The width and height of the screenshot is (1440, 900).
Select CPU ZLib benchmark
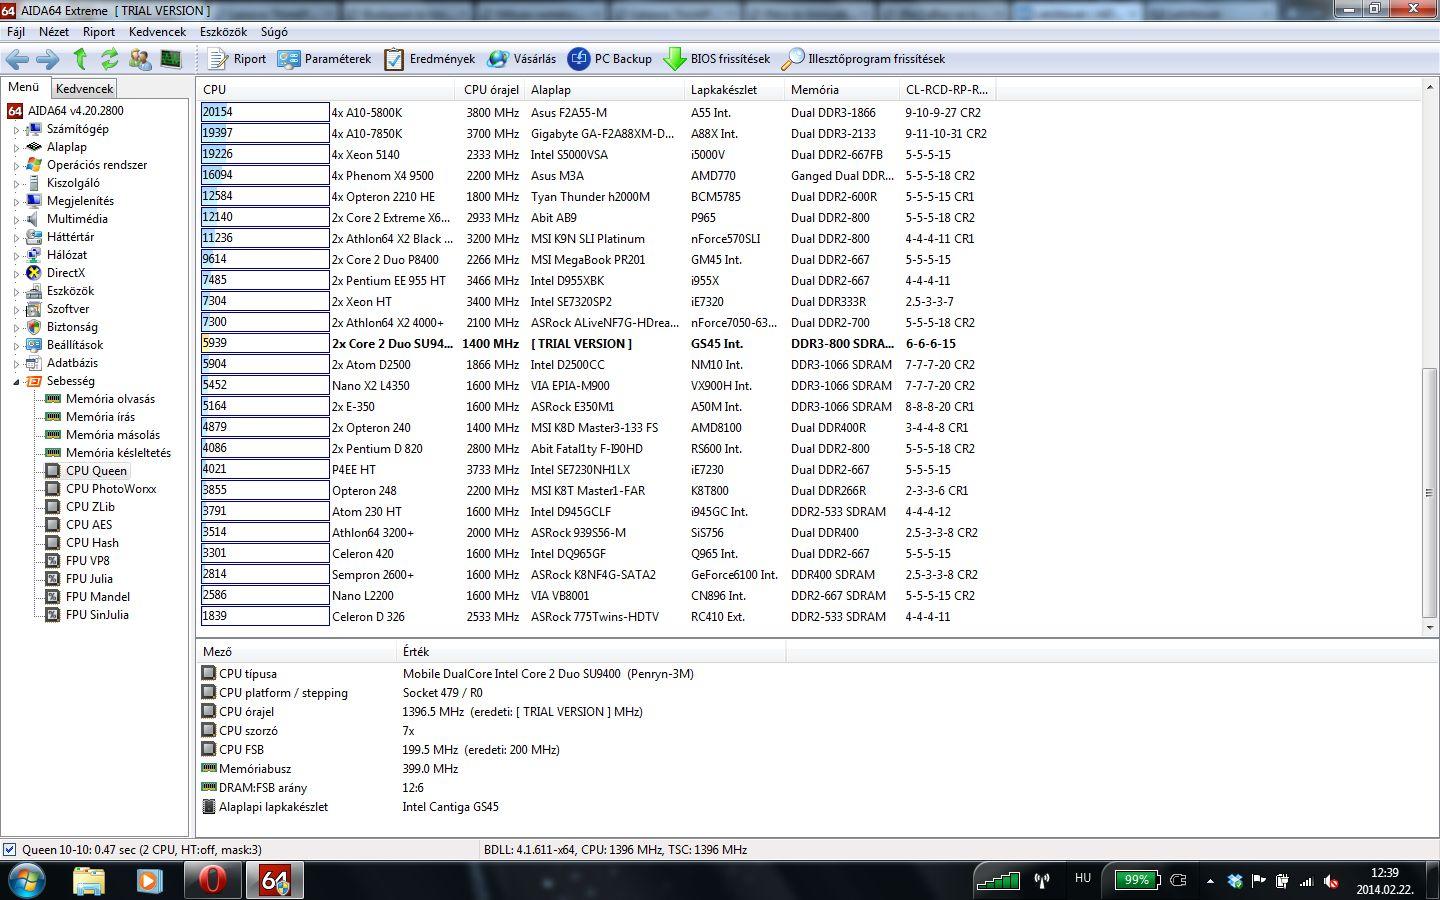[90, 507]
